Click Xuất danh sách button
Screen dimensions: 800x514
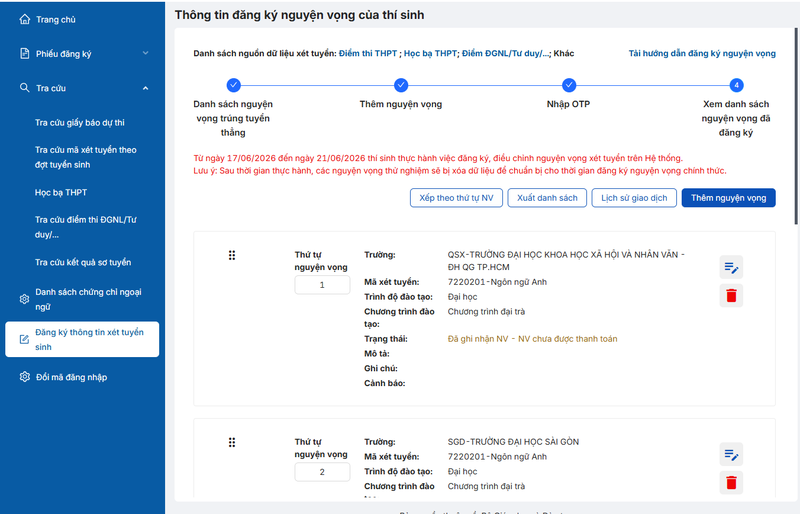tap(547, 198)
